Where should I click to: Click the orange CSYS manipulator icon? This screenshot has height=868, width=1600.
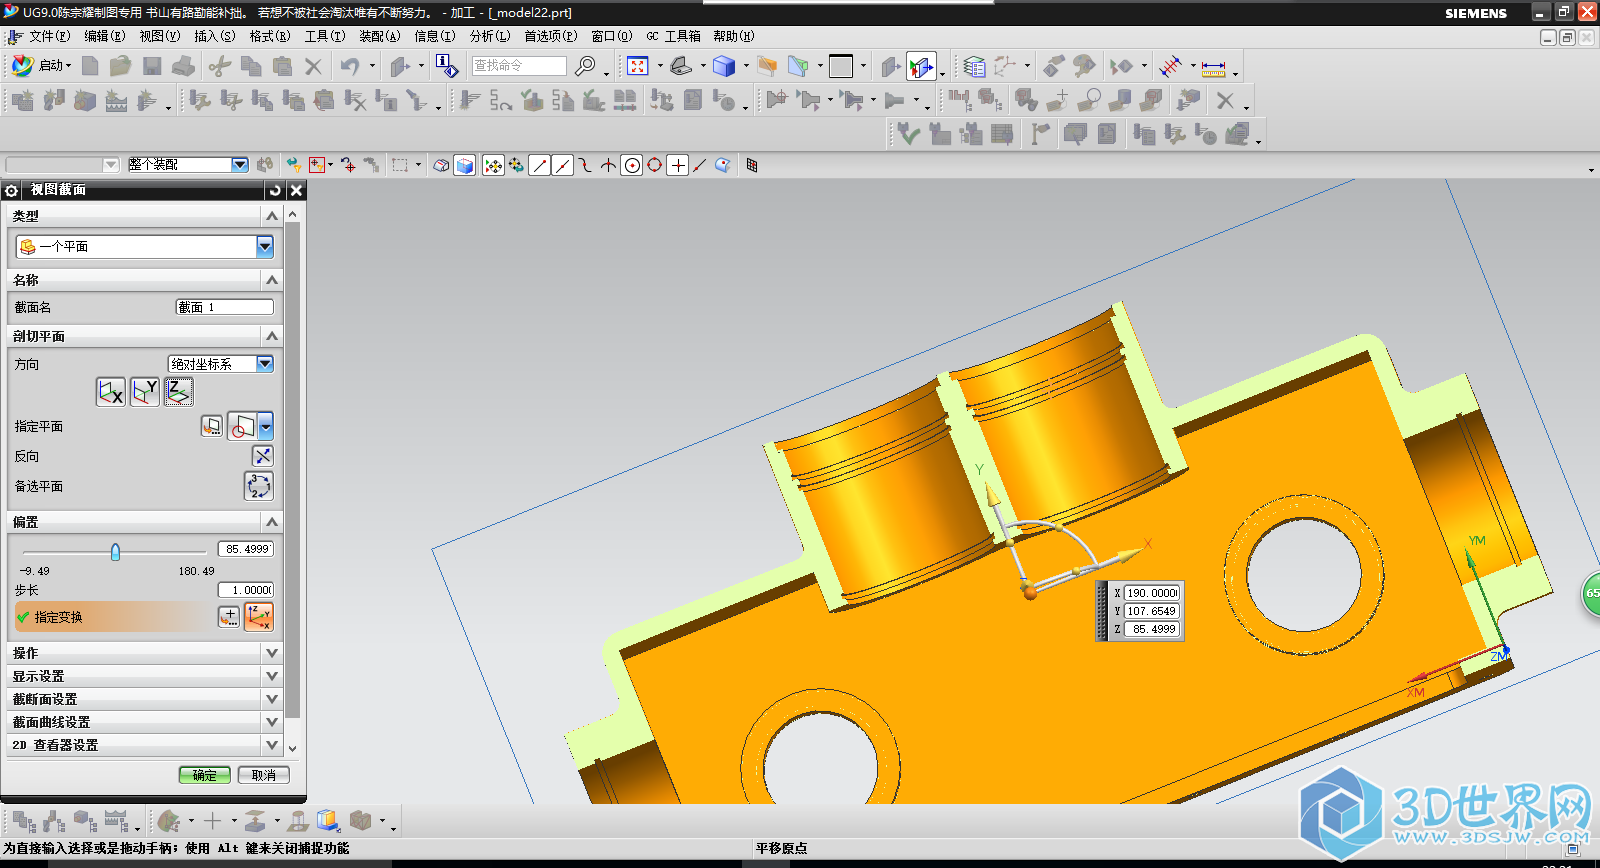point(259,617)
